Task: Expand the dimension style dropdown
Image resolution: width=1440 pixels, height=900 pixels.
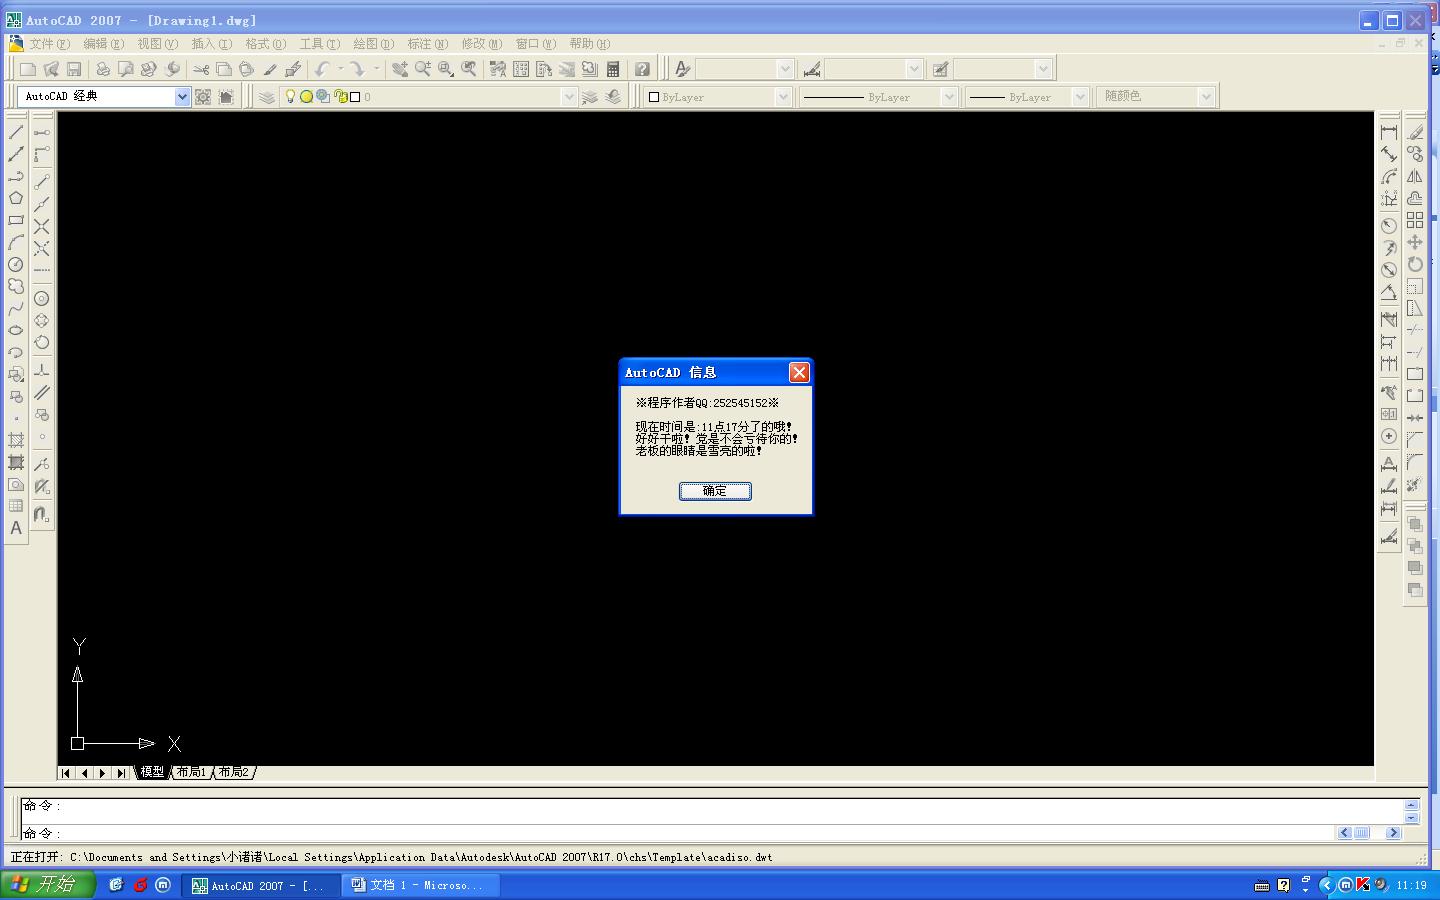Action: 914,69
